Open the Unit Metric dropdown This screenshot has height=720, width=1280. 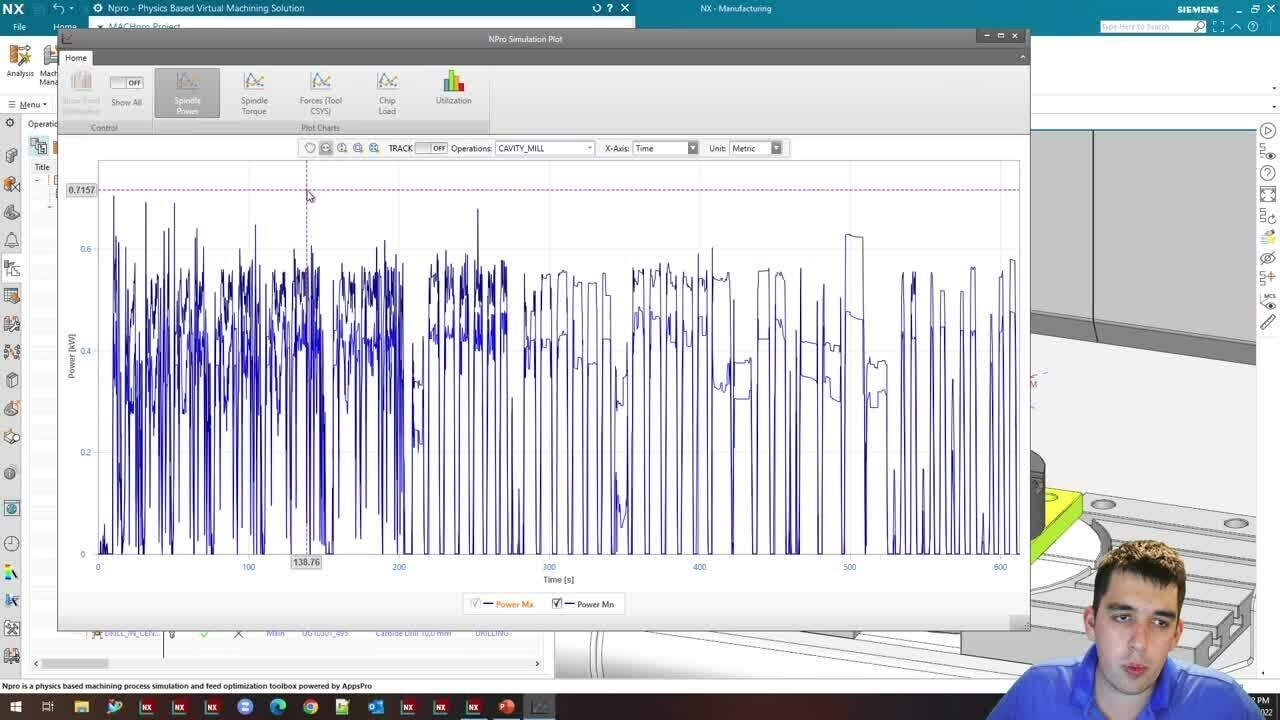point(756,148)
